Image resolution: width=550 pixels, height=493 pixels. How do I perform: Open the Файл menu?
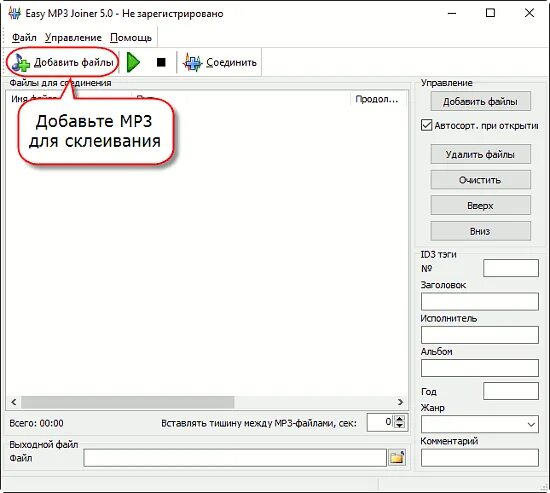click(24, 38)
